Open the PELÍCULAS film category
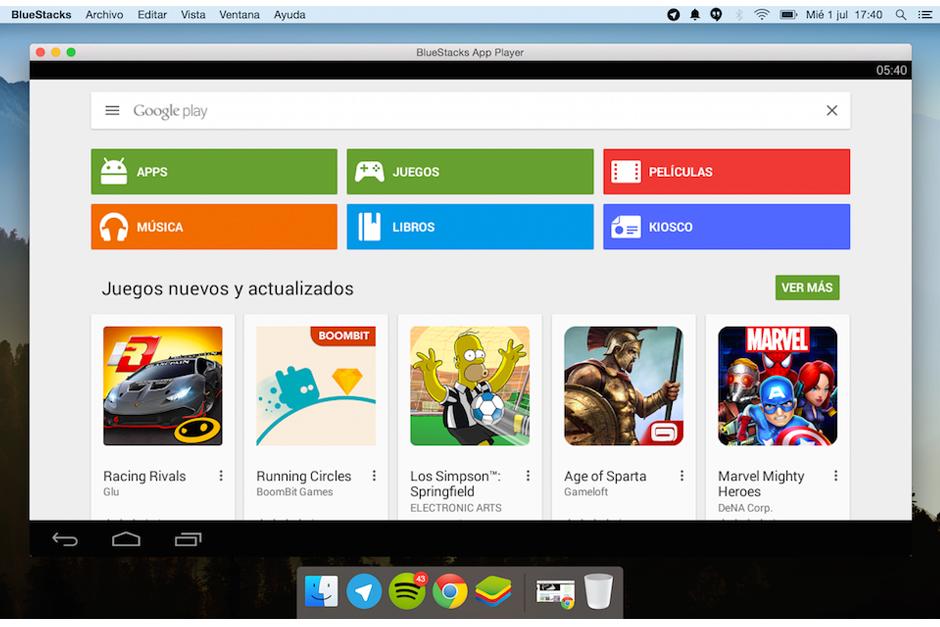The width and height of the screenshot is (940, 627). coord(726,171)
